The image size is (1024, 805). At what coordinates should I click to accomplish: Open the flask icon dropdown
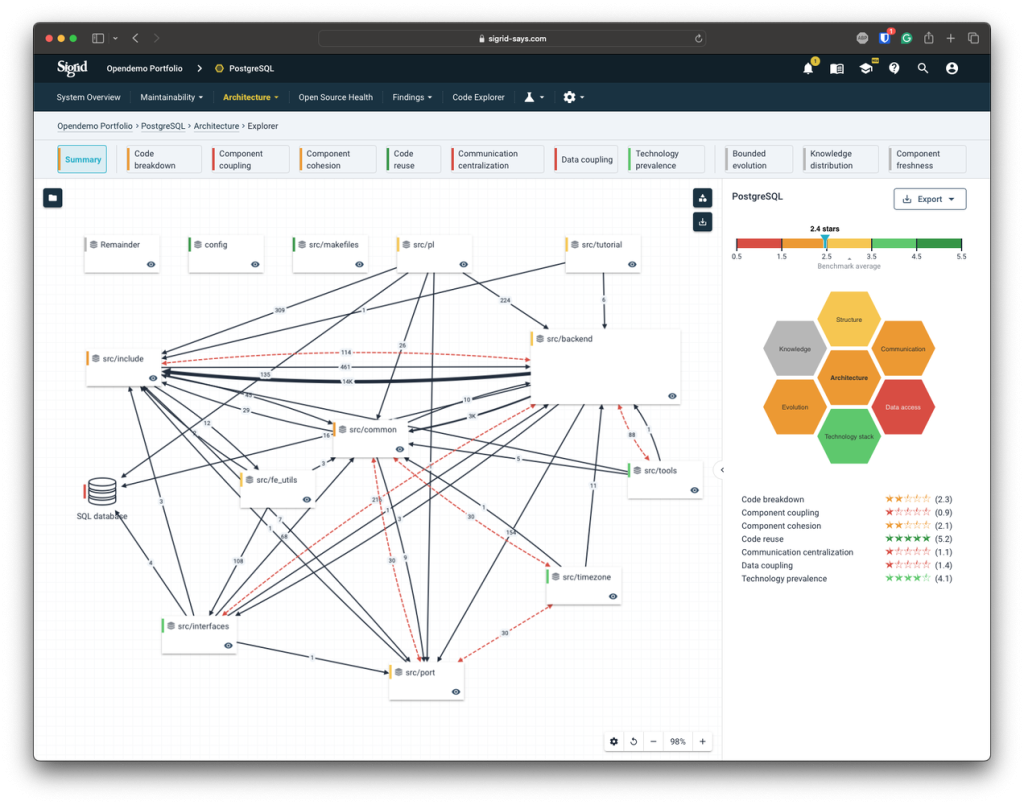(534, 97)
